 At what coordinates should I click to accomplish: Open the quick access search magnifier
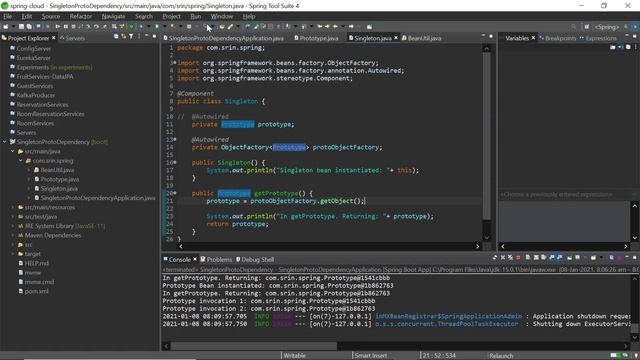point(573,27)
